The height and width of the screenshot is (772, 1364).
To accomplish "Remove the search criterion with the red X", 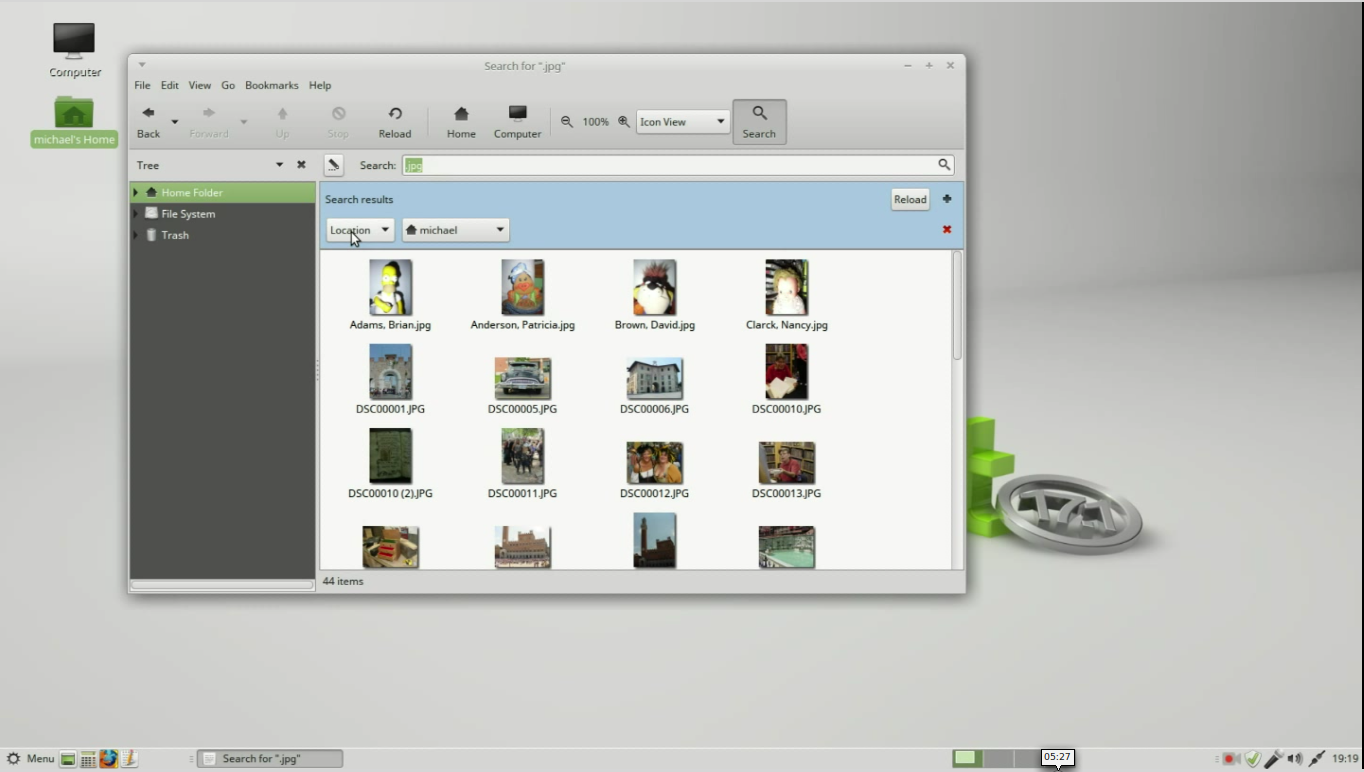I will (x=947, y=230).
